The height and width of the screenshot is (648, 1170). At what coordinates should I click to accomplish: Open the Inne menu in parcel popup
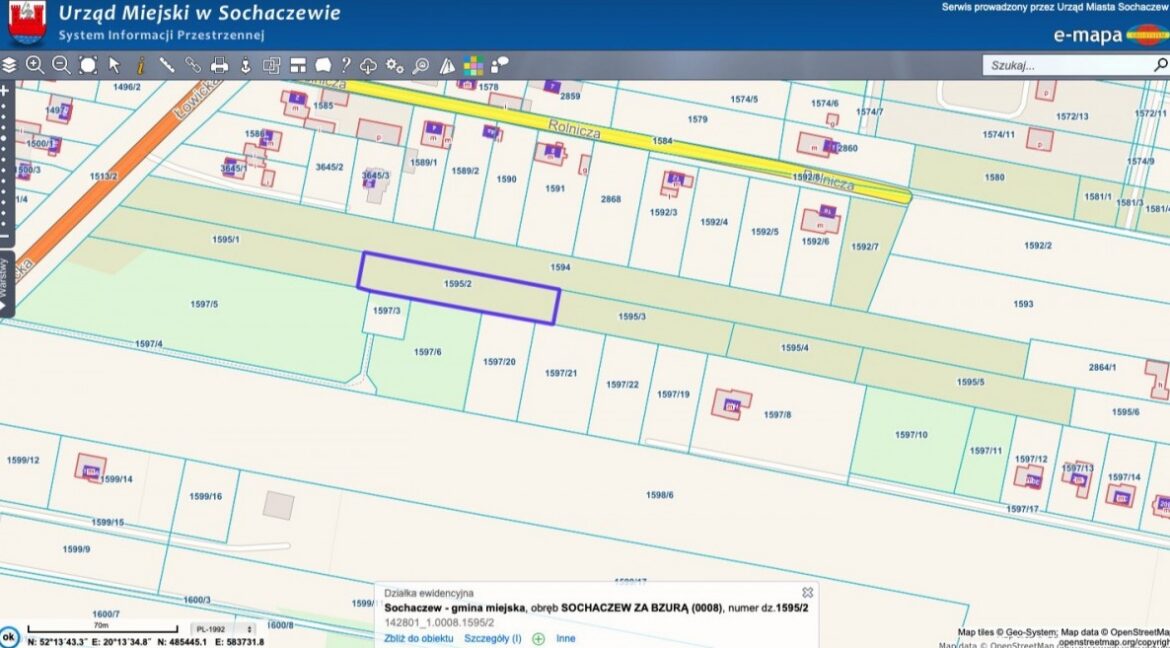tap(566, 638)
